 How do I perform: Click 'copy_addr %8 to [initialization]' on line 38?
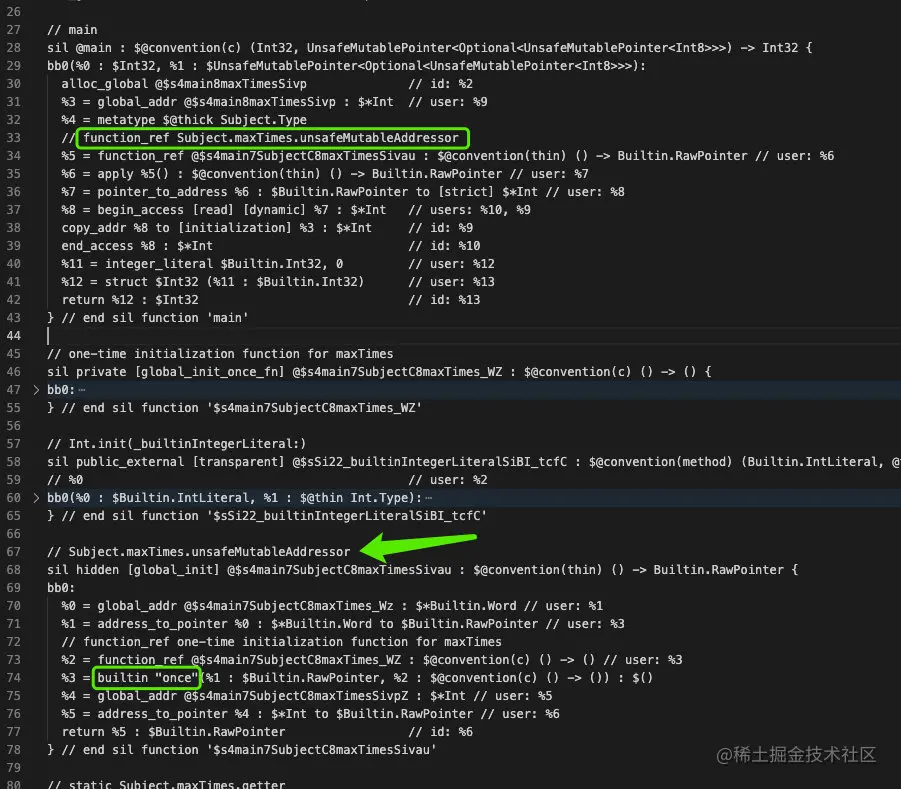[x=176, y=228]
